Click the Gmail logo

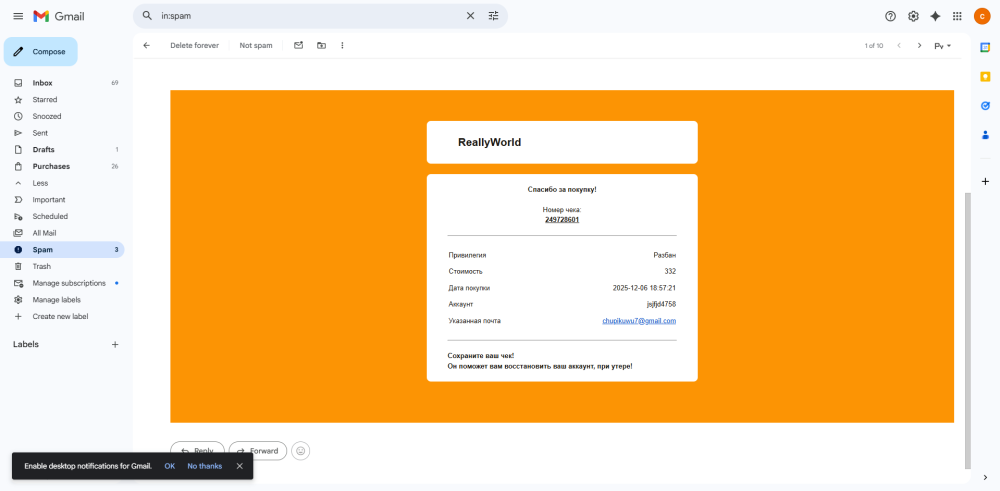pyautogui.click(x=59, y=17)
